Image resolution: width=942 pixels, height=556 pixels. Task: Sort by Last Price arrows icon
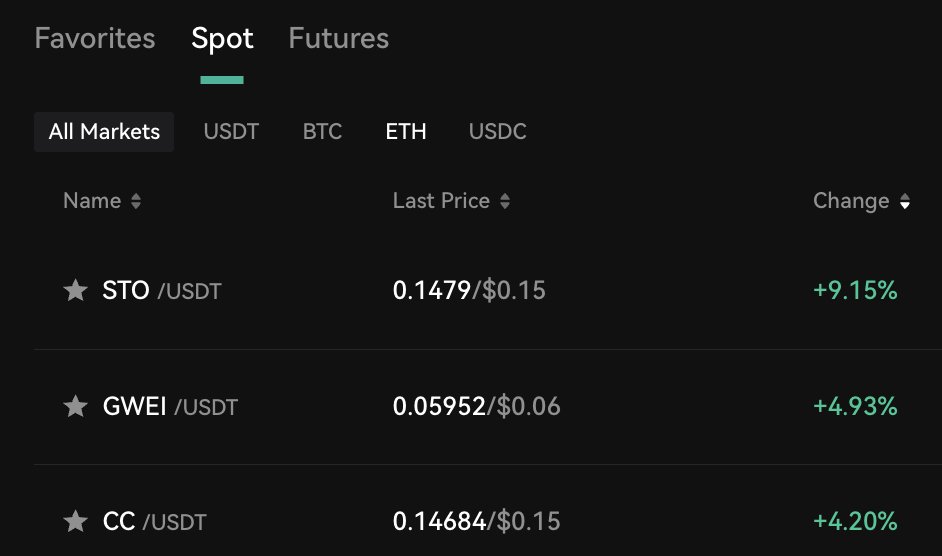pos(505,201)
